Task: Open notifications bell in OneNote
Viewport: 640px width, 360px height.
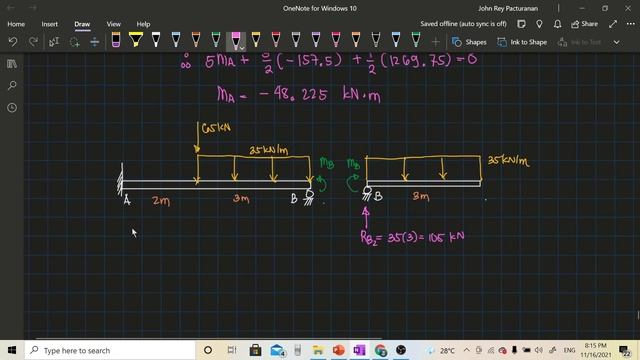Action: tap(557, 24)
